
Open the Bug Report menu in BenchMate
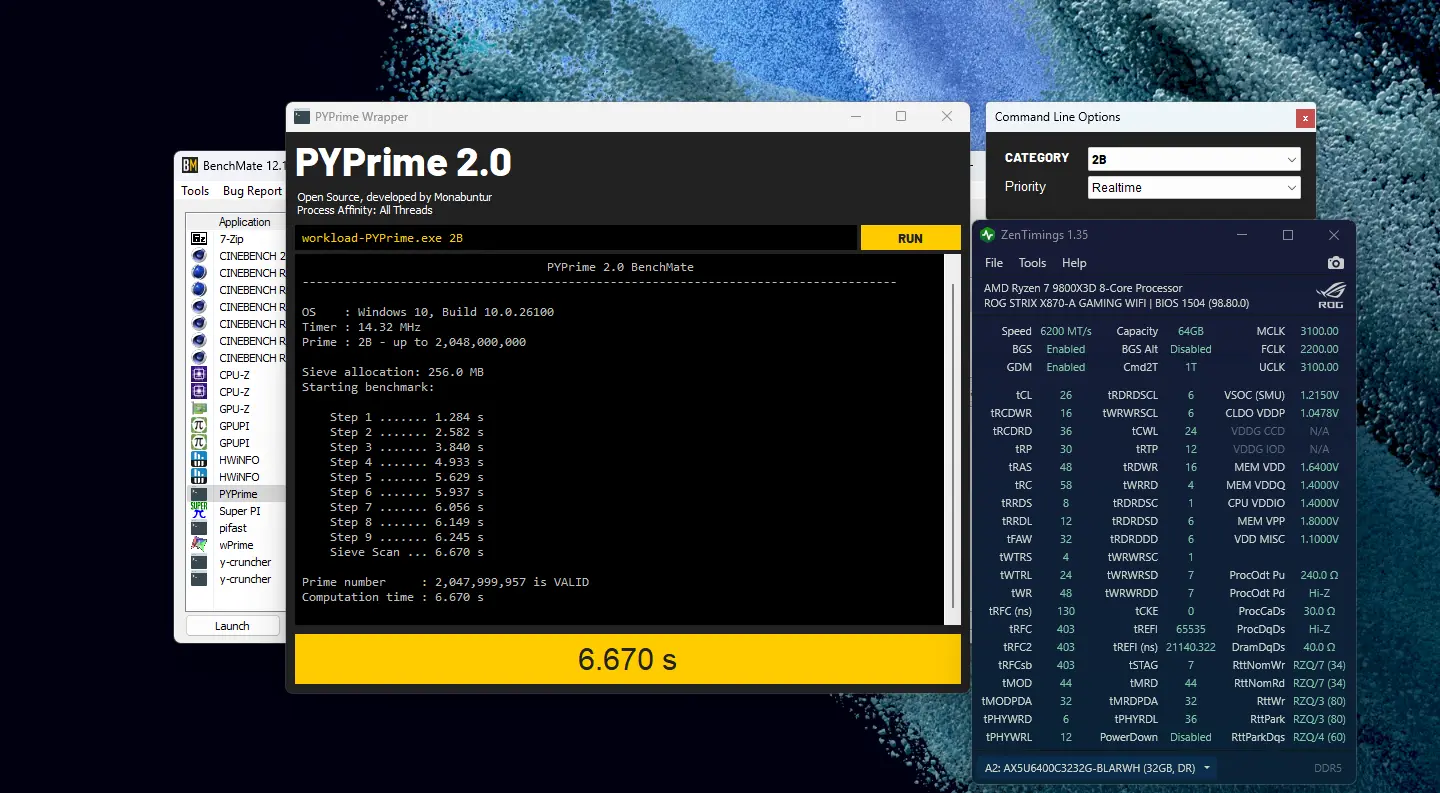pos(252,191)
